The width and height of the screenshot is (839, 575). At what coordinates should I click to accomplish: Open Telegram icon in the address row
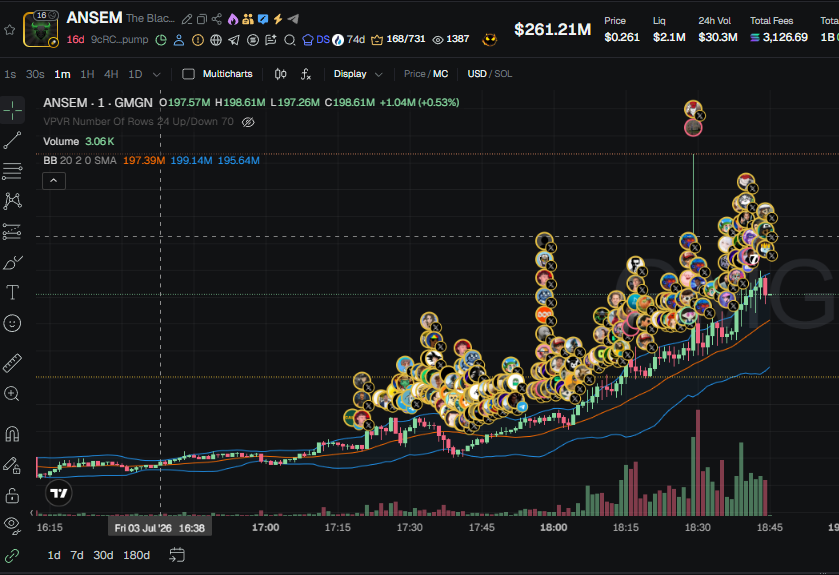click(x=234, y=40)
